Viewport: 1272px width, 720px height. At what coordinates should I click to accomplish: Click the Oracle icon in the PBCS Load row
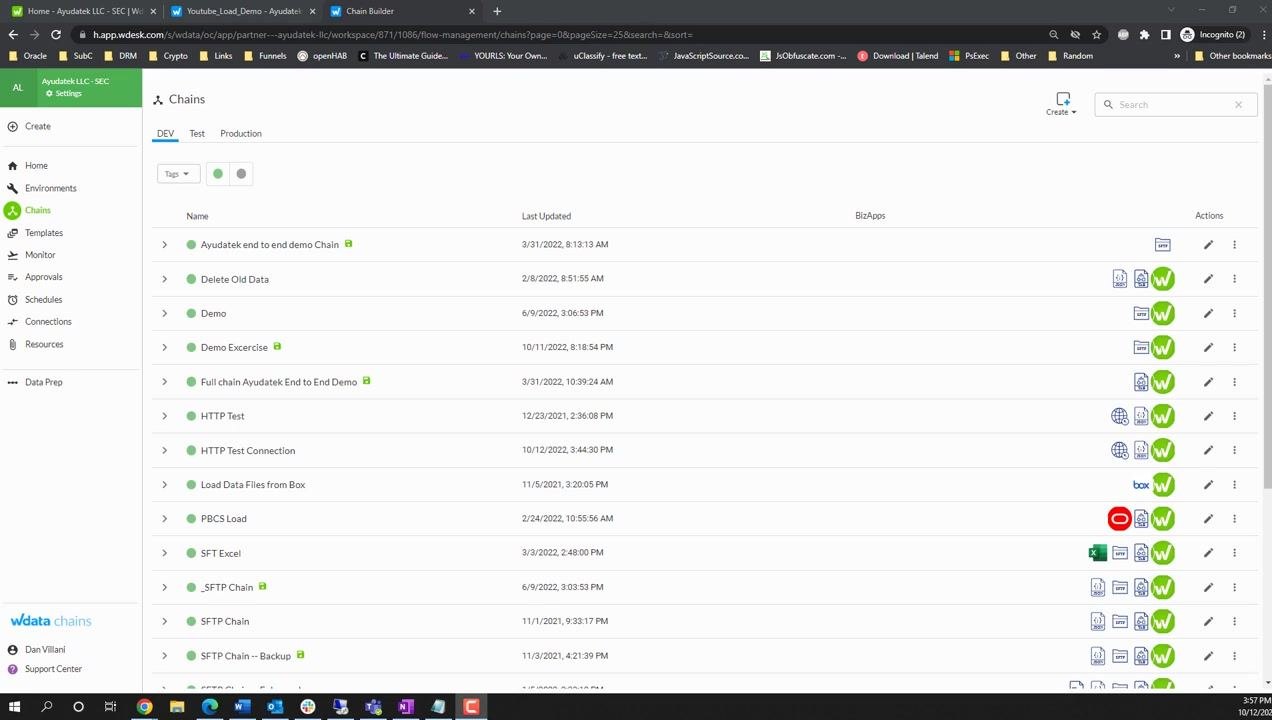[x=1119, y=519]
